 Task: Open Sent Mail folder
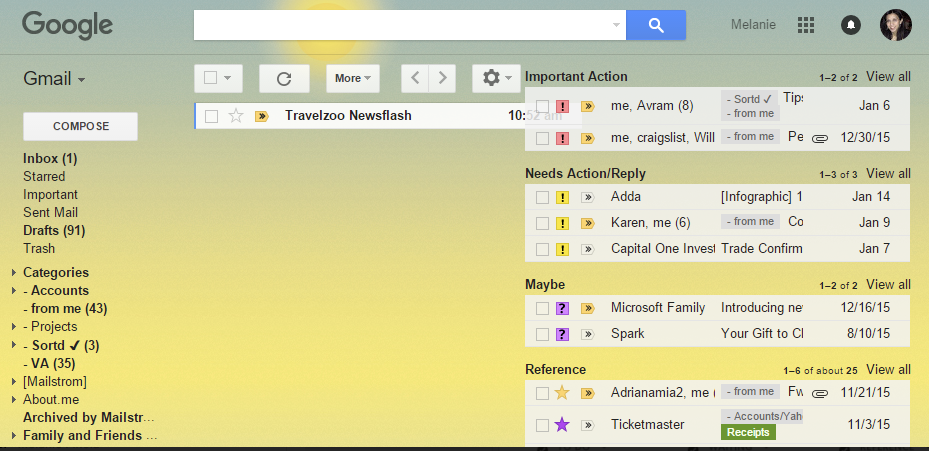[50, 212]
